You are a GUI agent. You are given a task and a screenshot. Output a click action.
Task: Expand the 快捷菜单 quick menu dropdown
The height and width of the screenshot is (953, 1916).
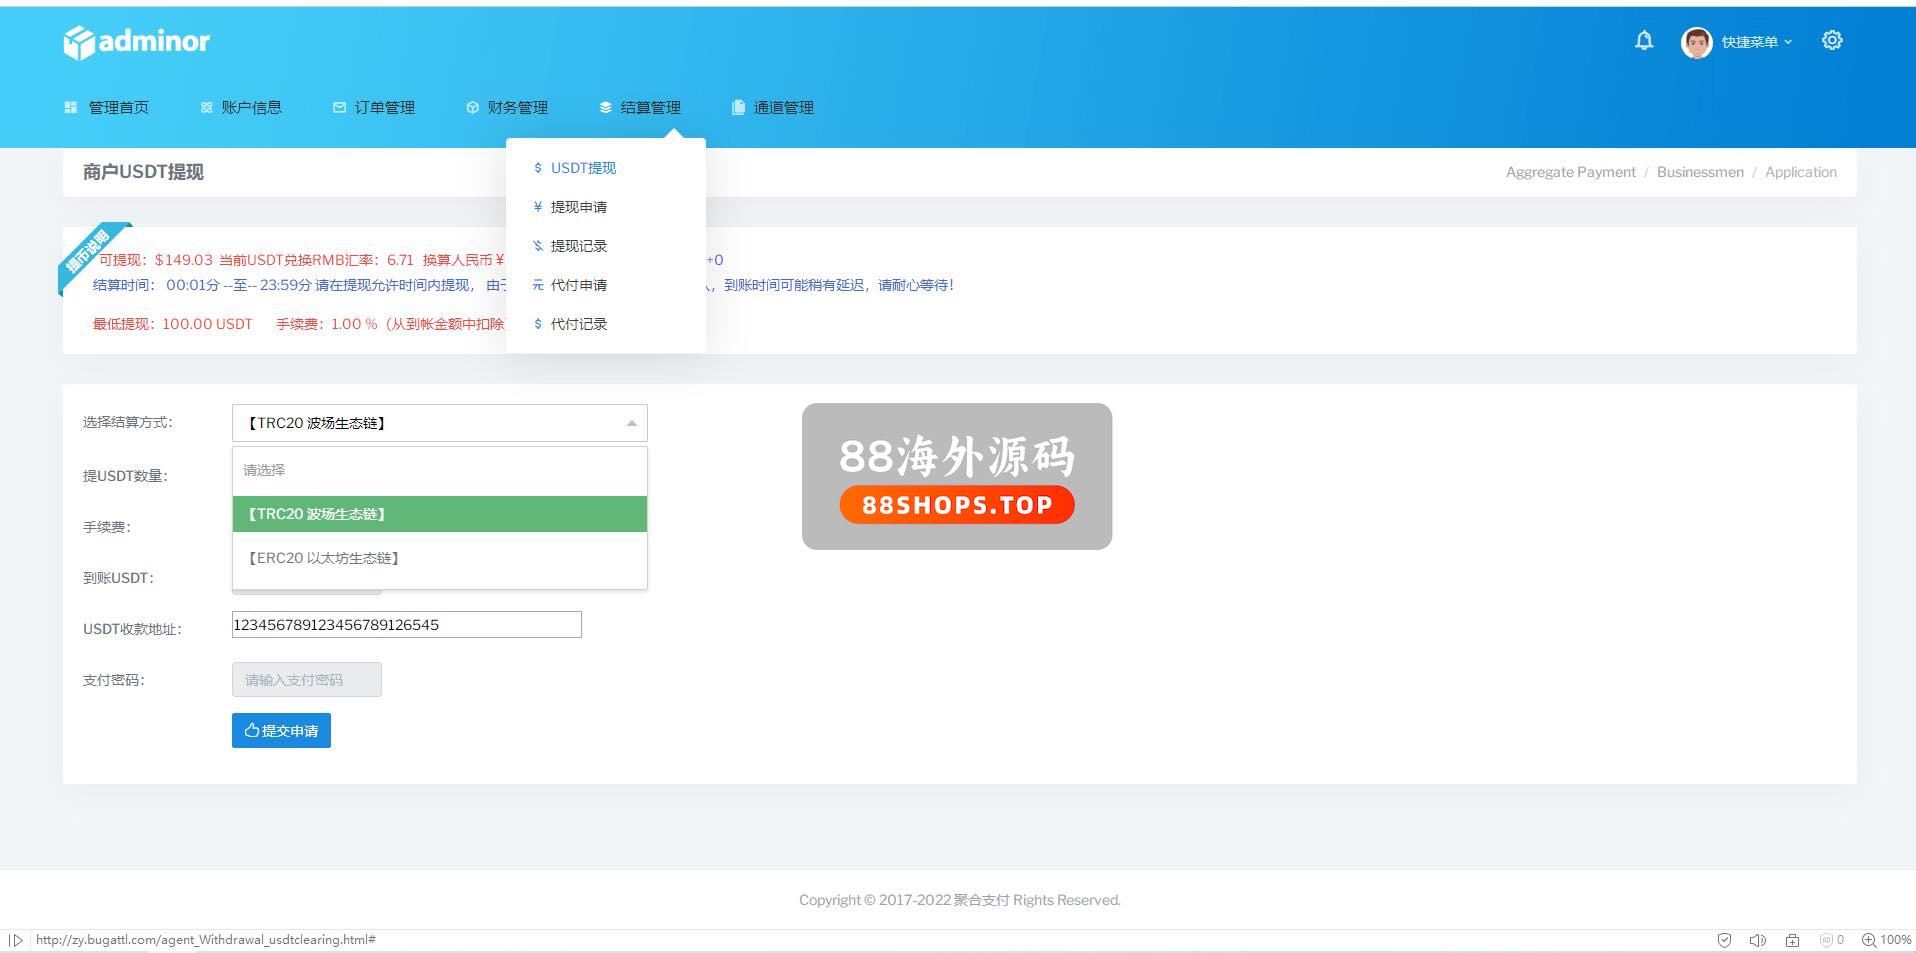tap(1756, 42)
